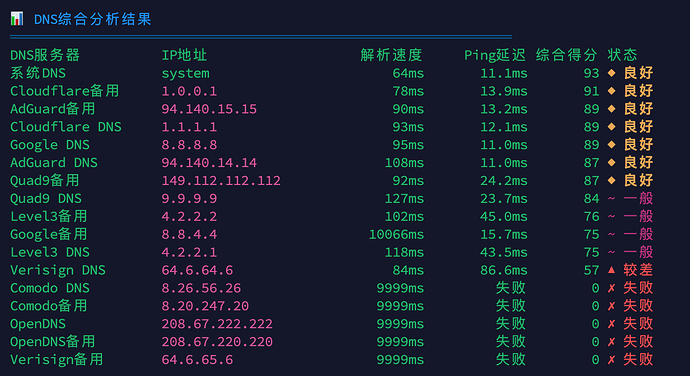690x376 pixels.
Task: Select the Google DNS server name
Action: [x=50, y=145]
